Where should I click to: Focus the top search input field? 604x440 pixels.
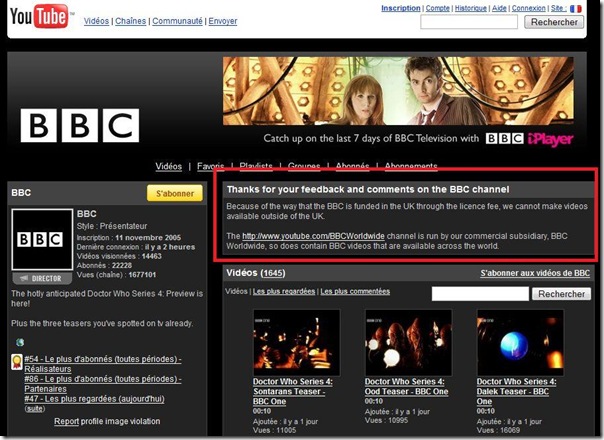[469, 22]
